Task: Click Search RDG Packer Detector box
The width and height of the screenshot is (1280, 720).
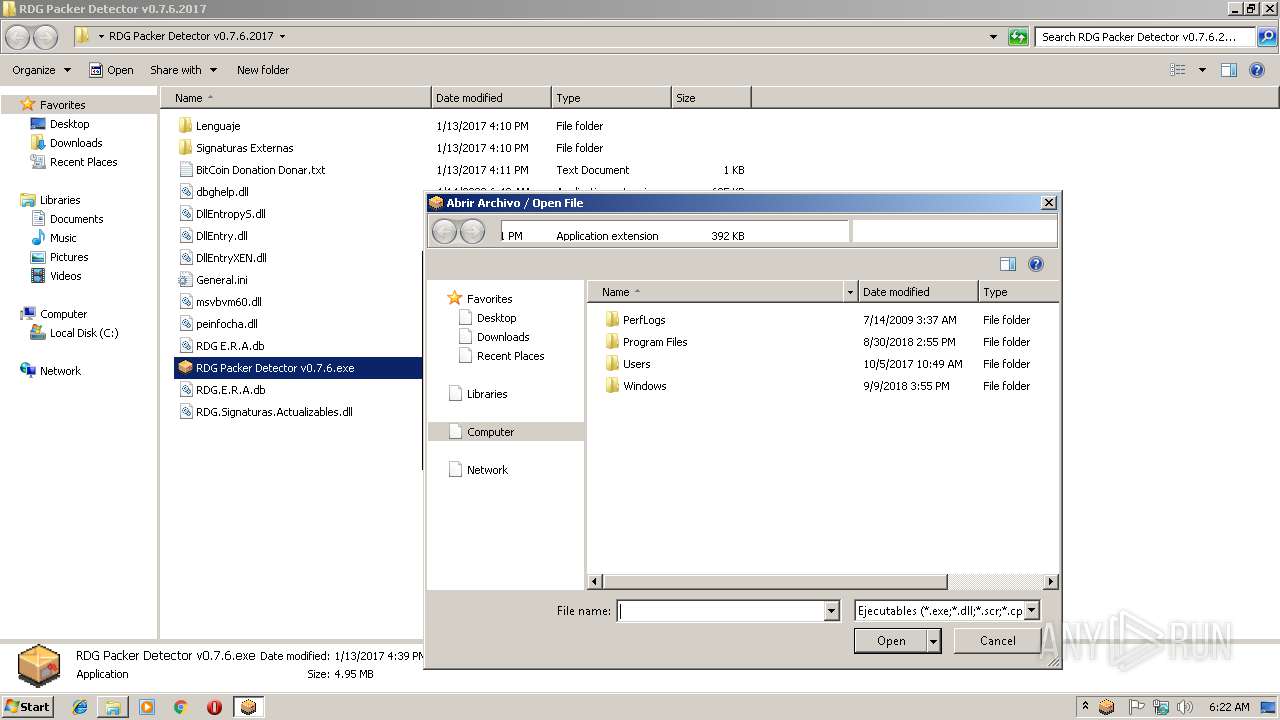Action: (1145, 37)
